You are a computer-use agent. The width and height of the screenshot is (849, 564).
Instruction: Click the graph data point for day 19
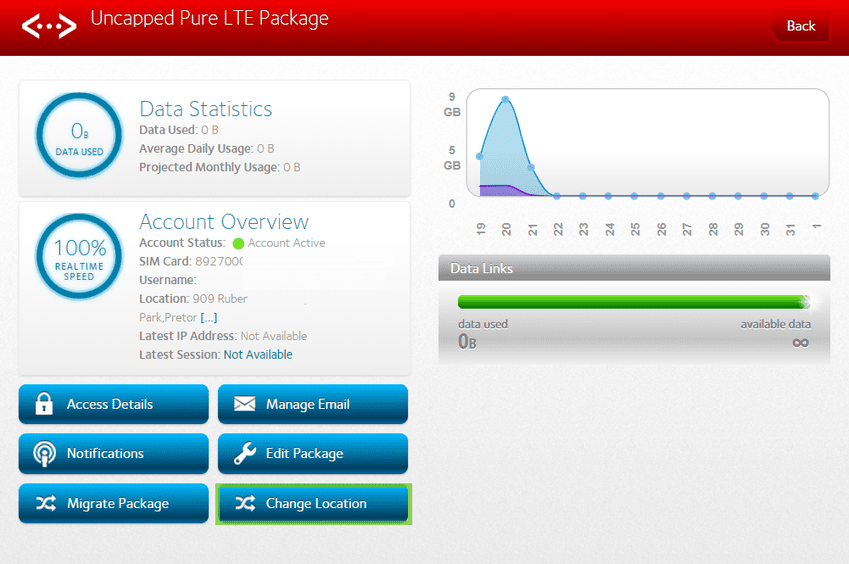pos(480,156)
